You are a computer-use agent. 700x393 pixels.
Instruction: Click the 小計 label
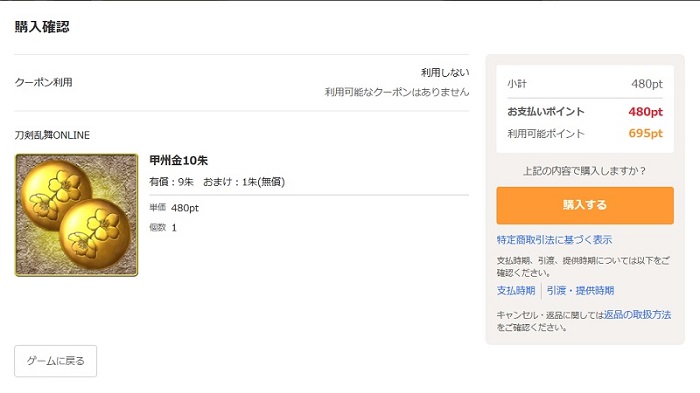click(517, 84)
